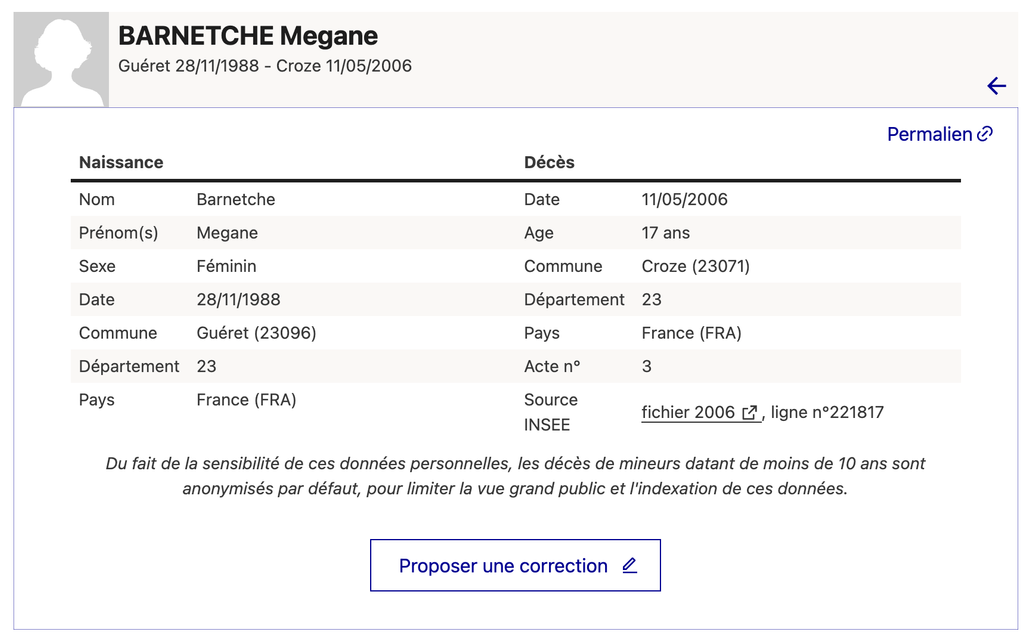Click the external link icon beside fichier 2006

(x=750, y=413)
